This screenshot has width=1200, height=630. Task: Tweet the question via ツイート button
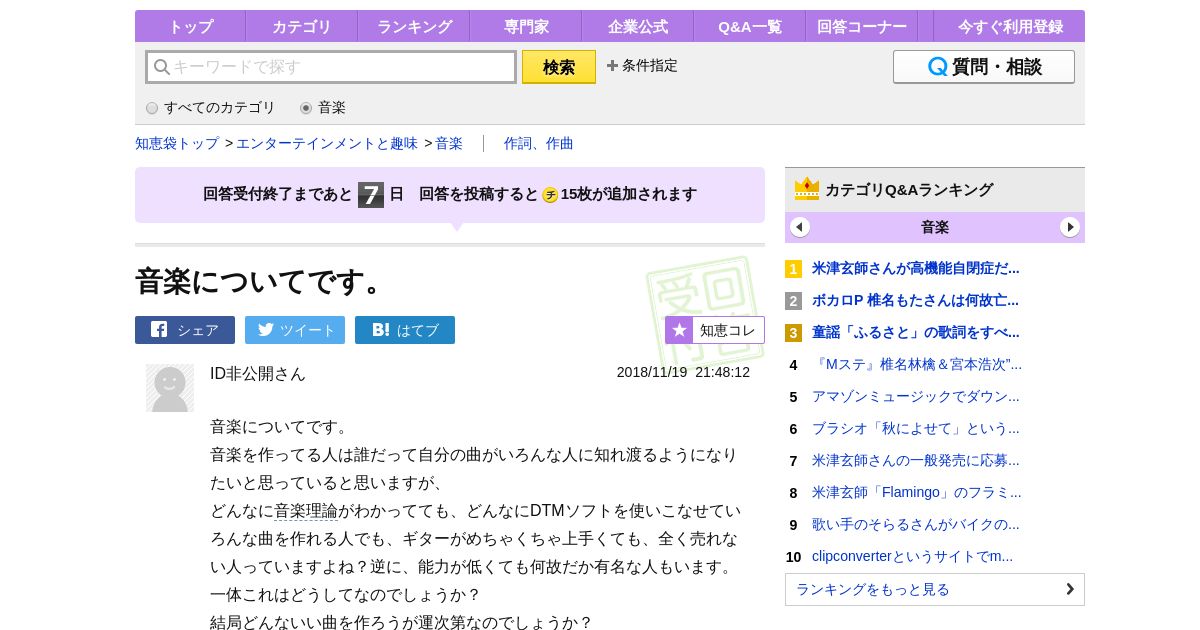click(295, 330)
